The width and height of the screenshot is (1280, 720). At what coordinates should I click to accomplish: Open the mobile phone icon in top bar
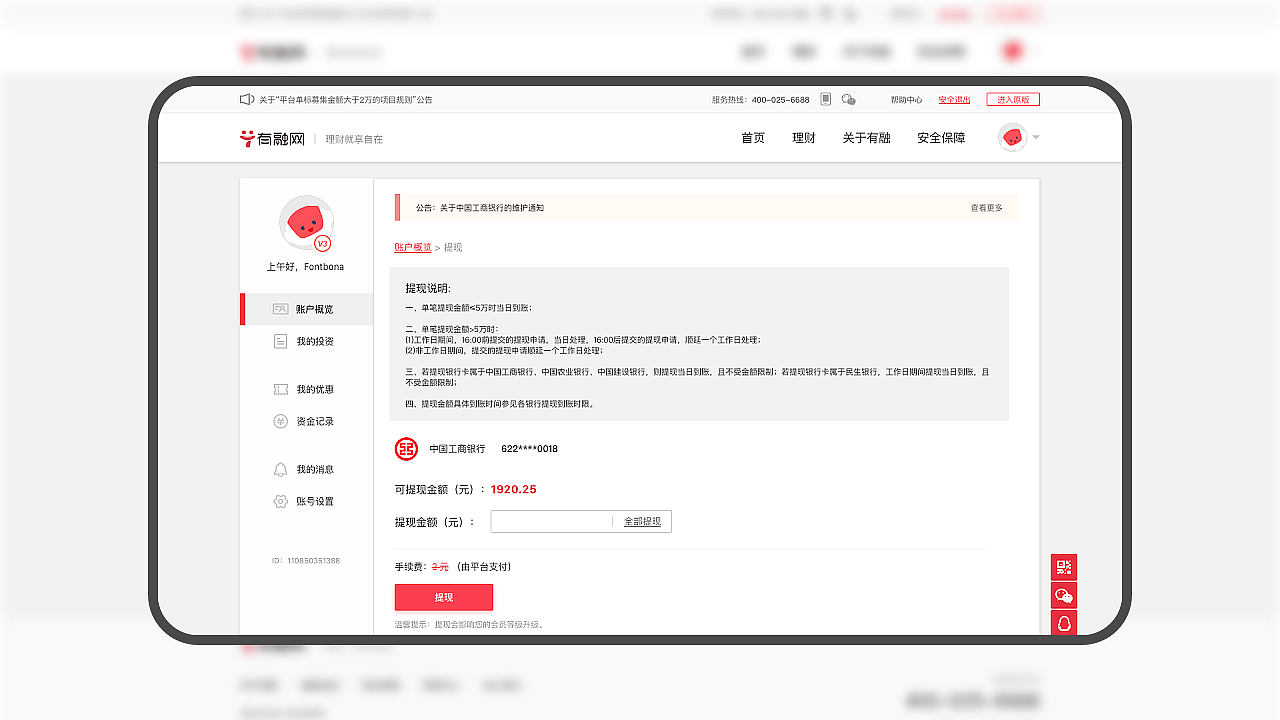coord(826,99)
